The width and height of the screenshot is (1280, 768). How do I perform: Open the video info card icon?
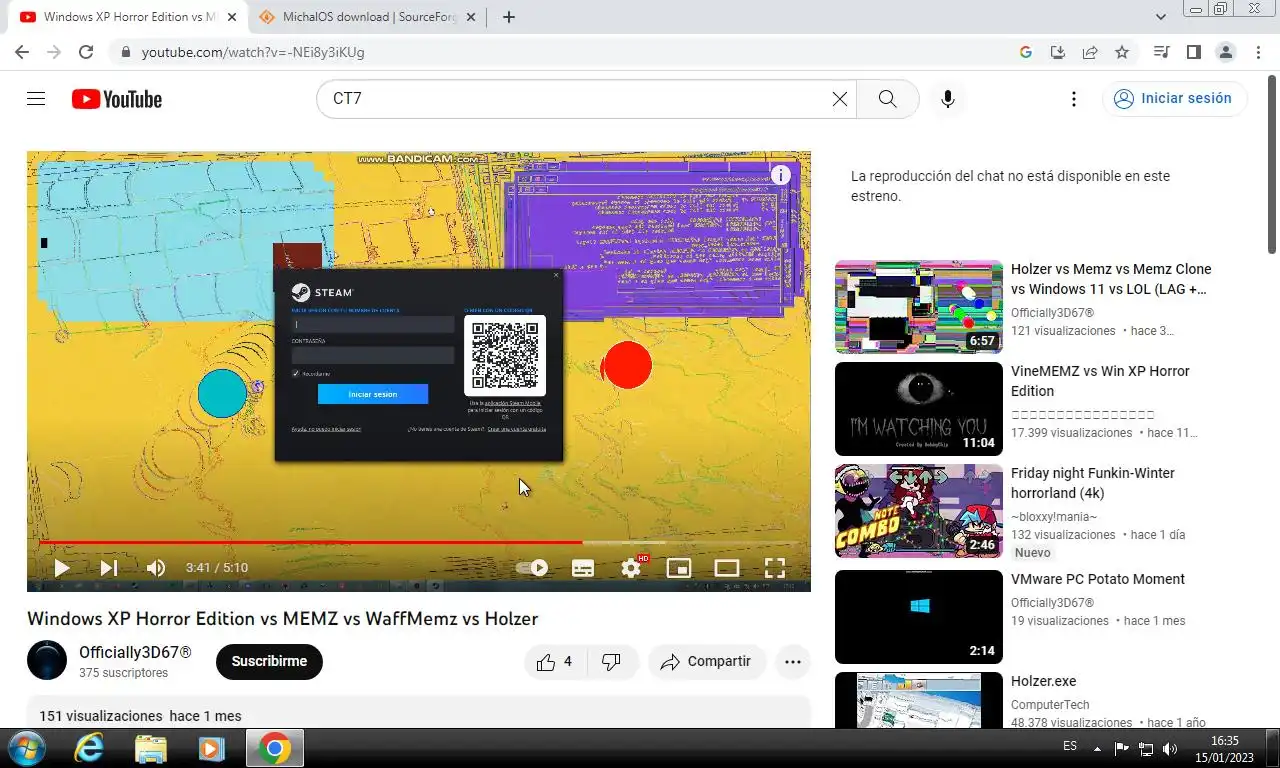tap(781, 176)
